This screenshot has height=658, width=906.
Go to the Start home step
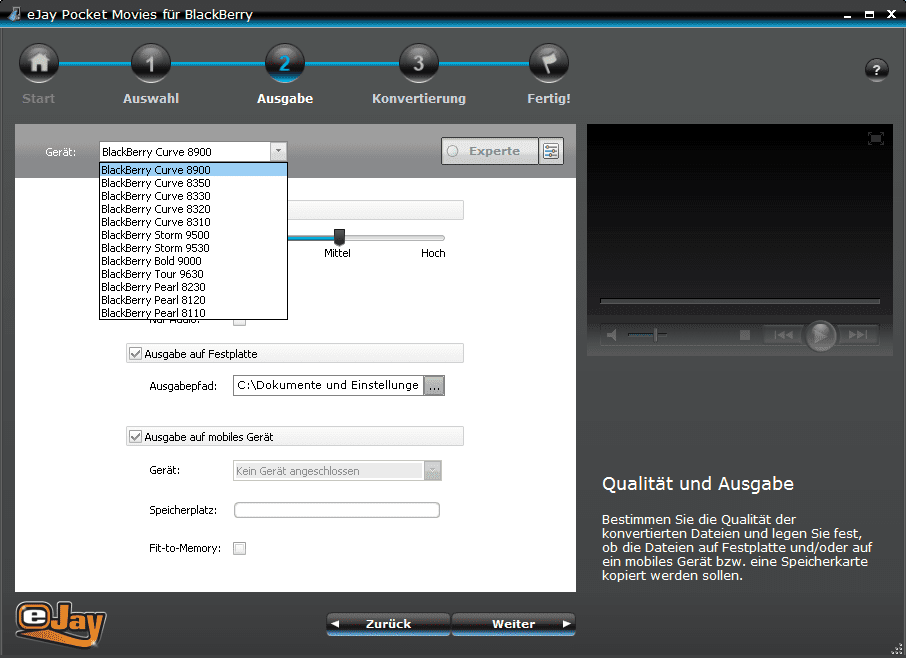click(39, 65)
